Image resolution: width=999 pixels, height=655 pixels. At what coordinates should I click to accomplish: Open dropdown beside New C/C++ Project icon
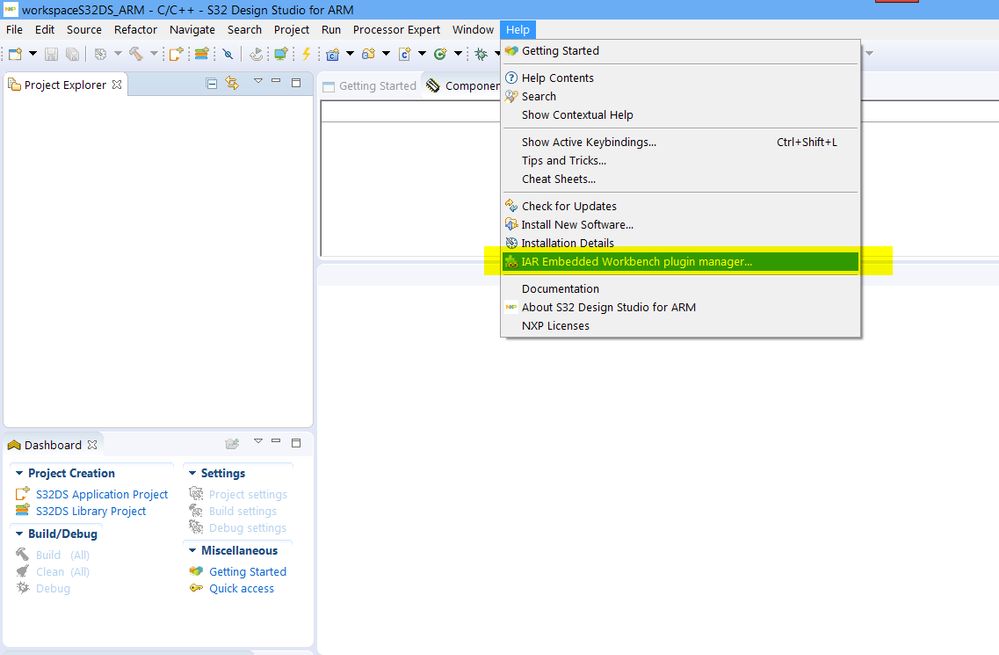350,54
